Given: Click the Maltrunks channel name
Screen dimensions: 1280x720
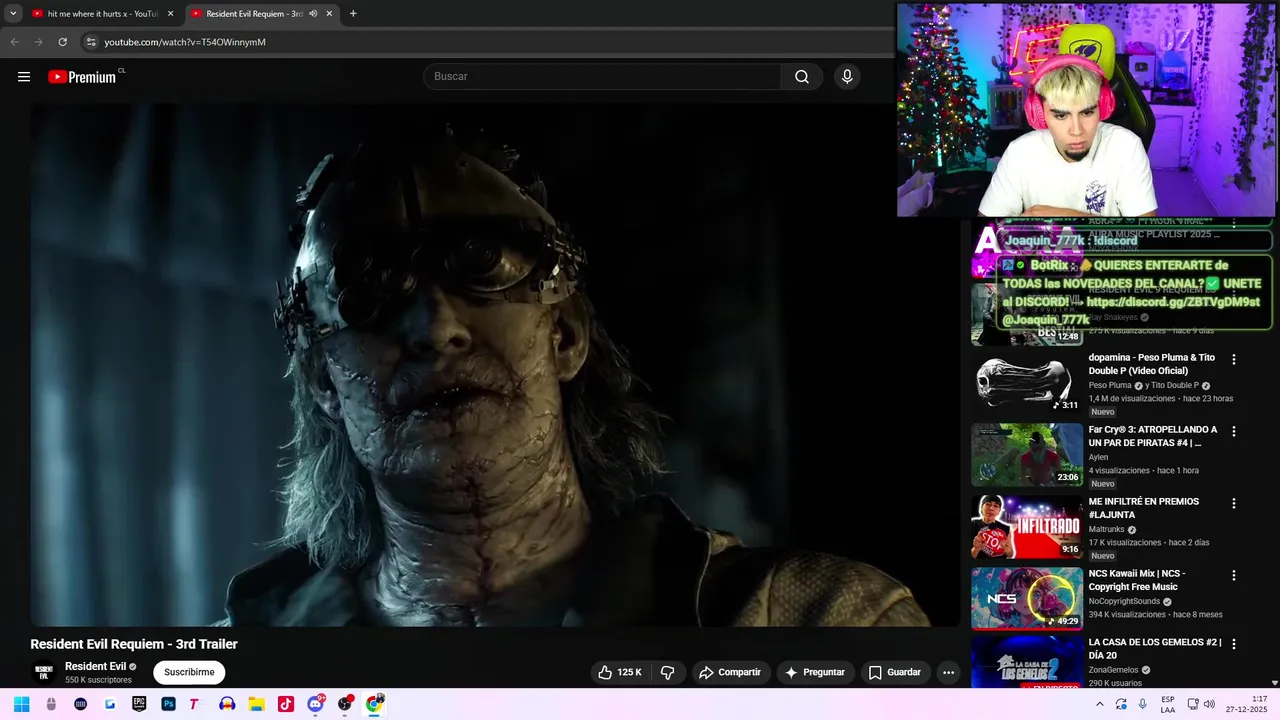Looking at the screenshot, I should 1107,529.
